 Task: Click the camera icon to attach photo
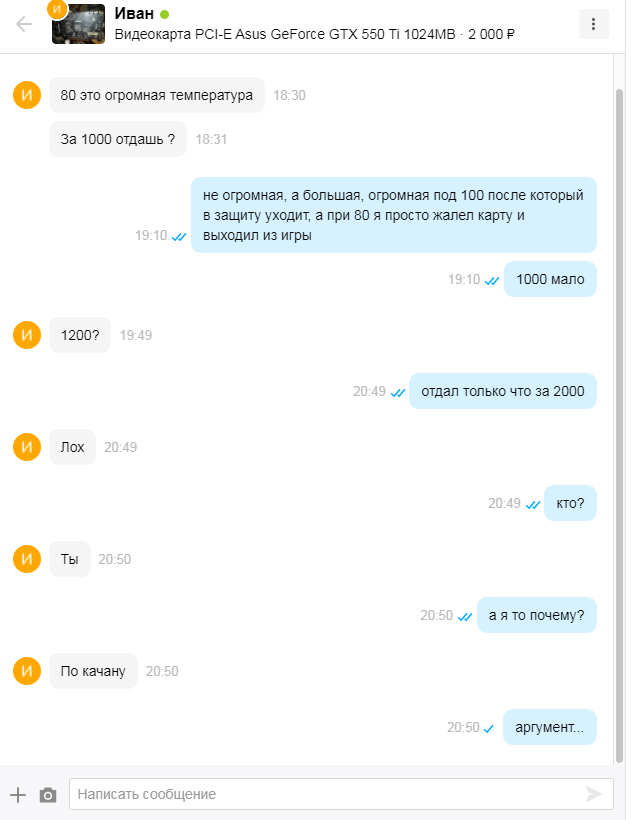pyautogui.click(x=48, y=795)
